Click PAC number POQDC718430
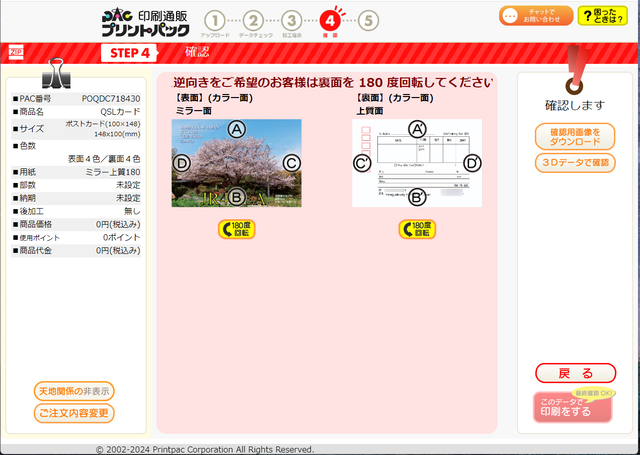The width and height of the screenshot is (640, 455). [x=111, y=98]
